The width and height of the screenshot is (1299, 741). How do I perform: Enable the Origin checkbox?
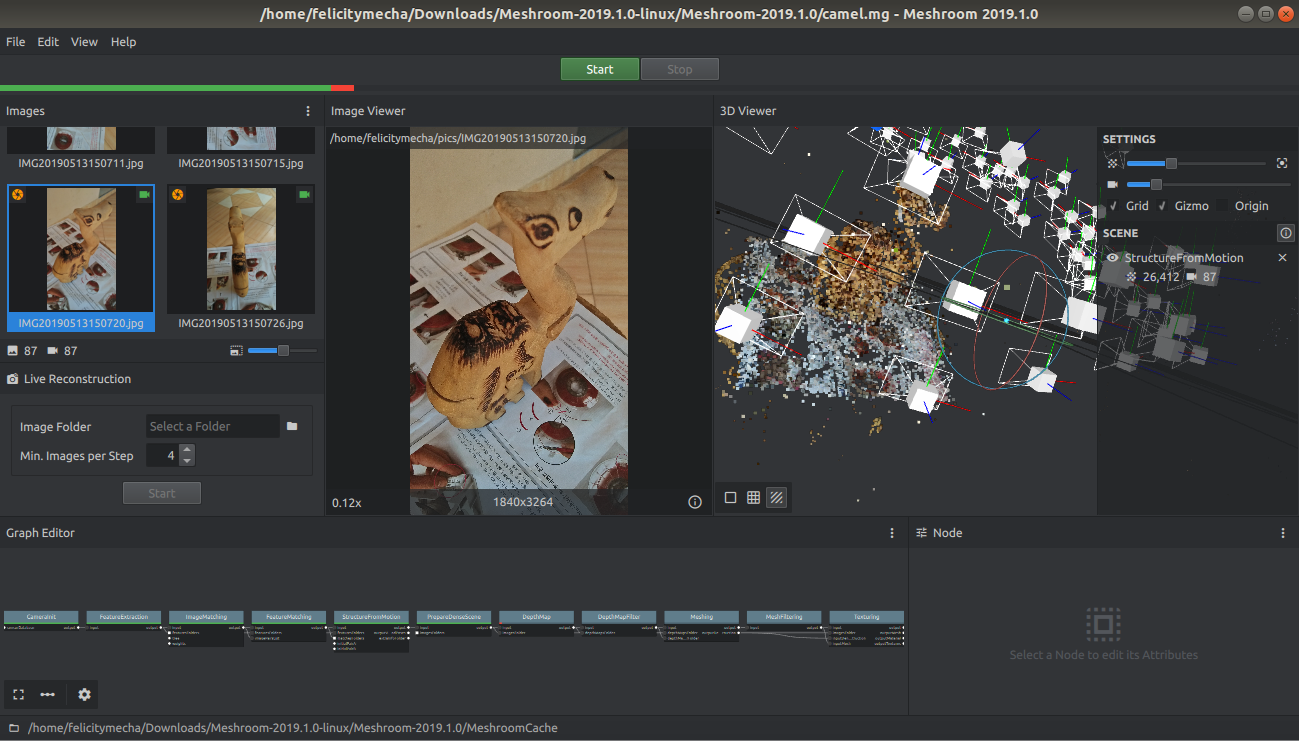(1223, 206)
